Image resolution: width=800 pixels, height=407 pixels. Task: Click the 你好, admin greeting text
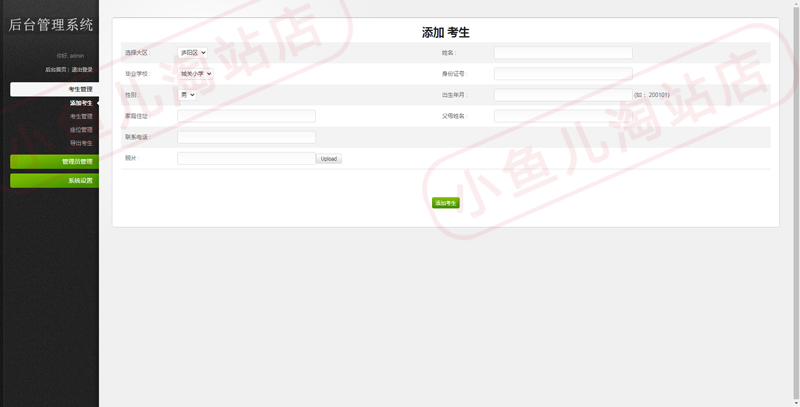pyautogui.click(x=70, y=56)
